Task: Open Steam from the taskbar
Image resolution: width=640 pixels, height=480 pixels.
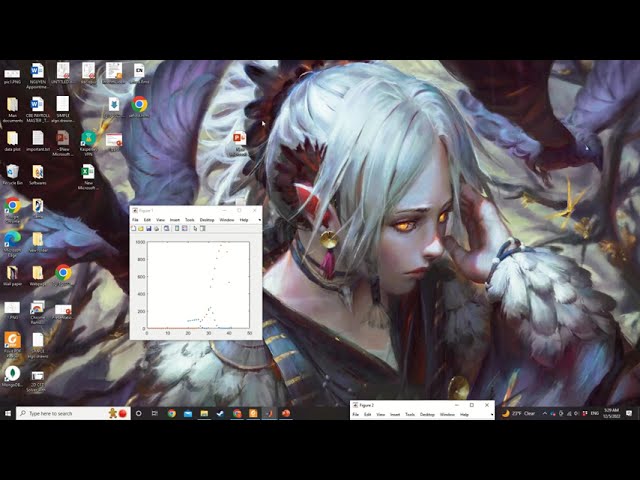Action: (x=220, y=413)
